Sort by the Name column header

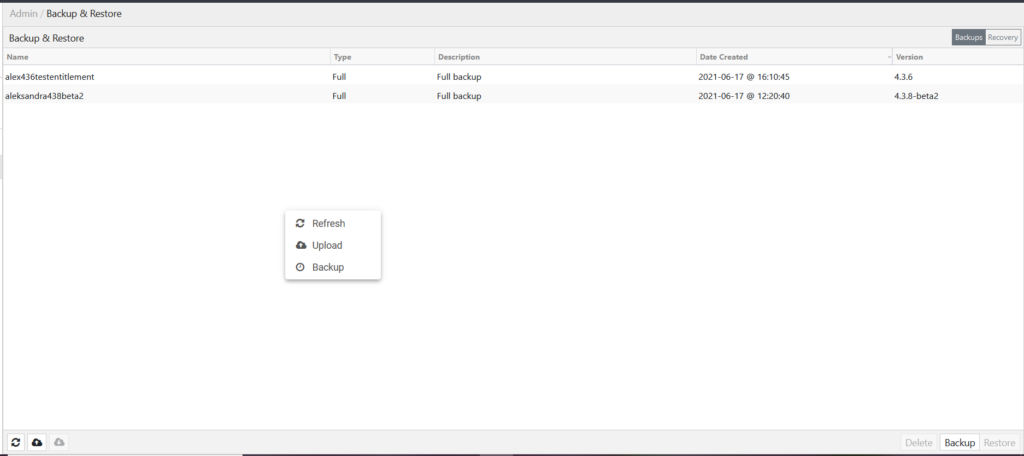coord(167,57)
